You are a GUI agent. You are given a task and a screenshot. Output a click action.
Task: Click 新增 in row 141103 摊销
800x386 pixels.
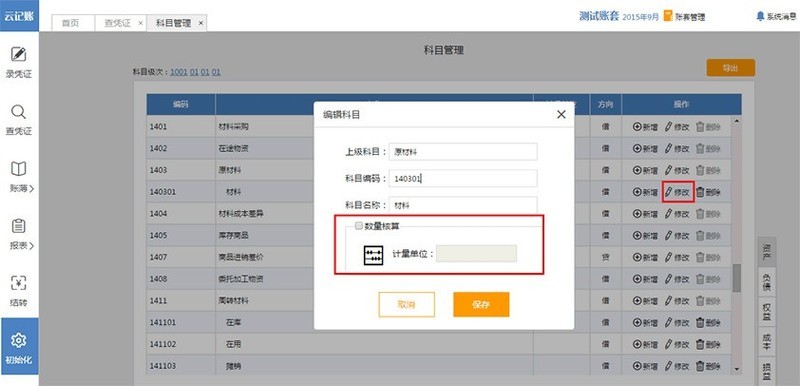coord(645,366)
